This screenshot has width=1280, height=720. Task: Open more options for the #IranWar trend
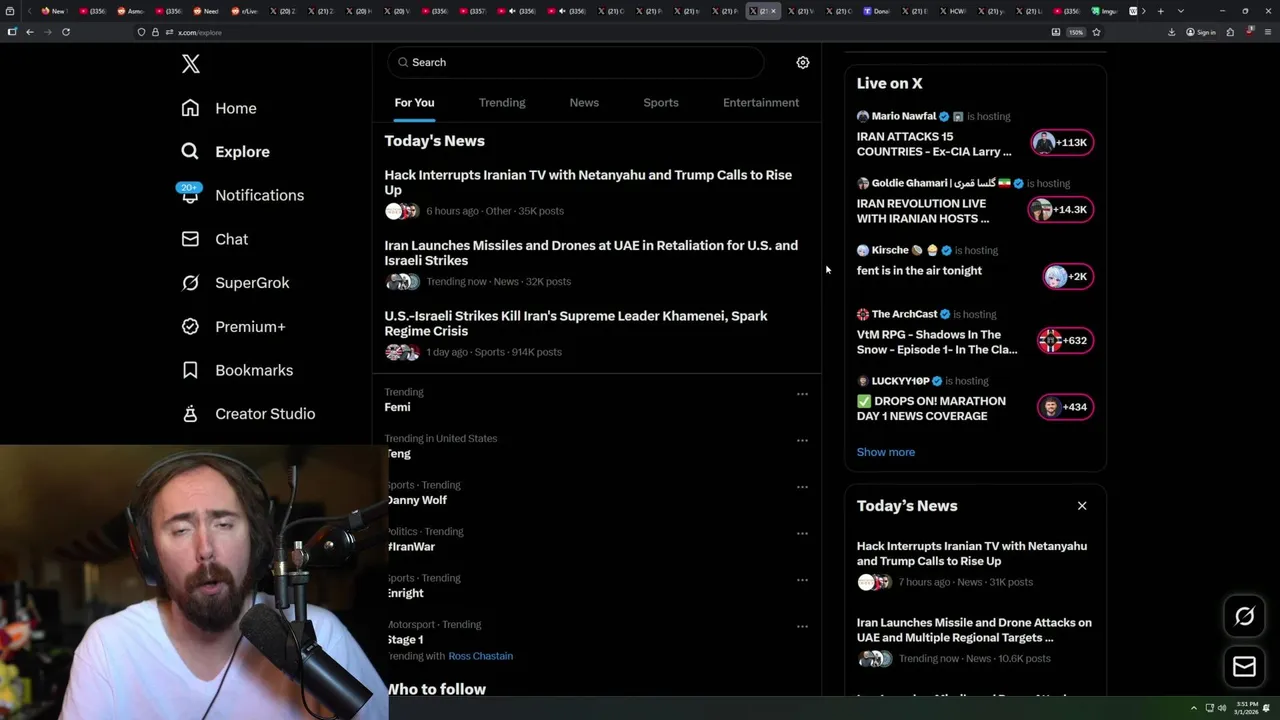802,533
